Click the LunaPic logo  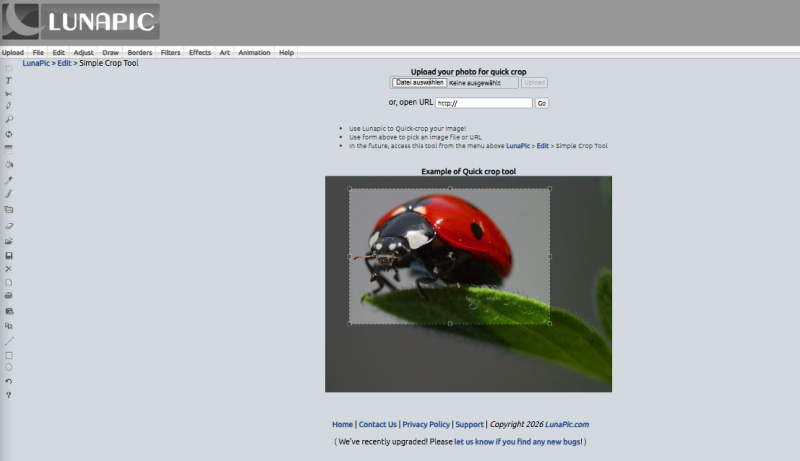point(81,21)
